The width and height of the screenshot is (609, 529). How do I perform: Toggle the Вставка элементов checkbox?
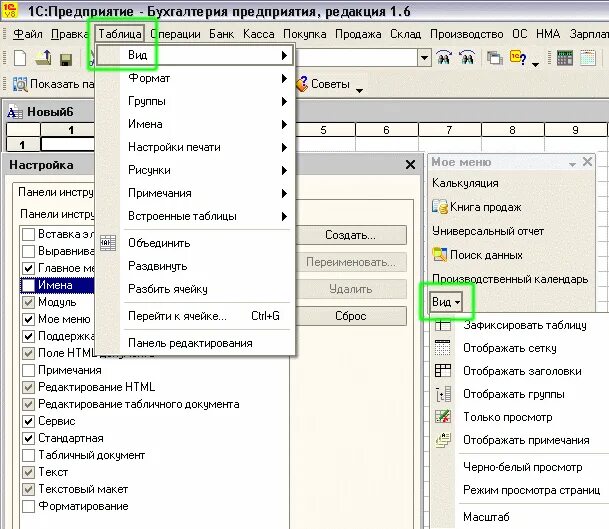(x=28, y=234)
